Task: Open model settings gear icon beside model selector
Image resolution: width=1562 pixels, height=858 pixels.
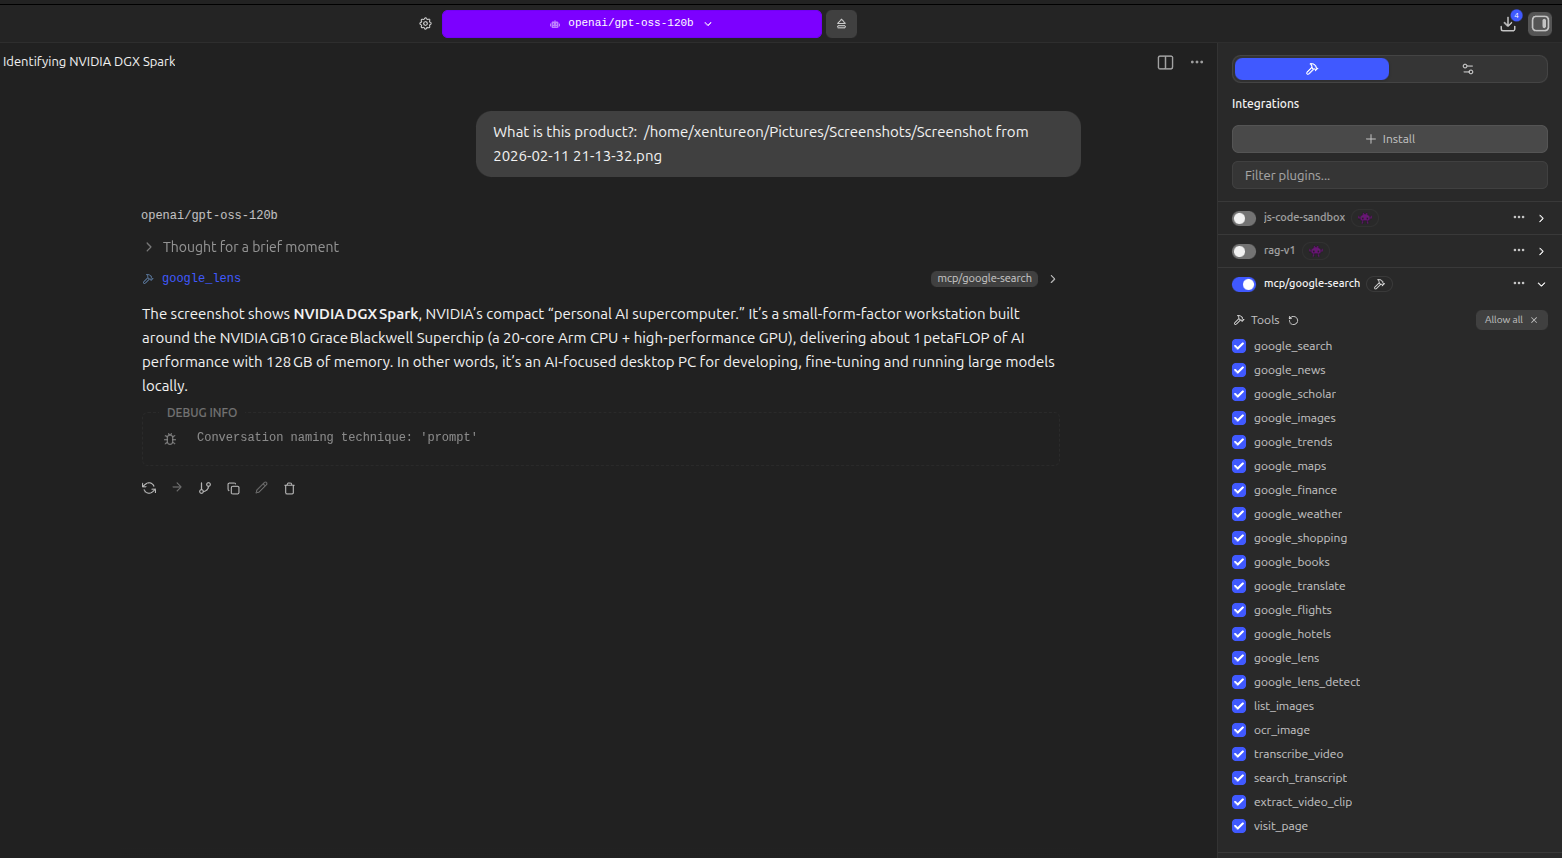Action: point(425,23)
